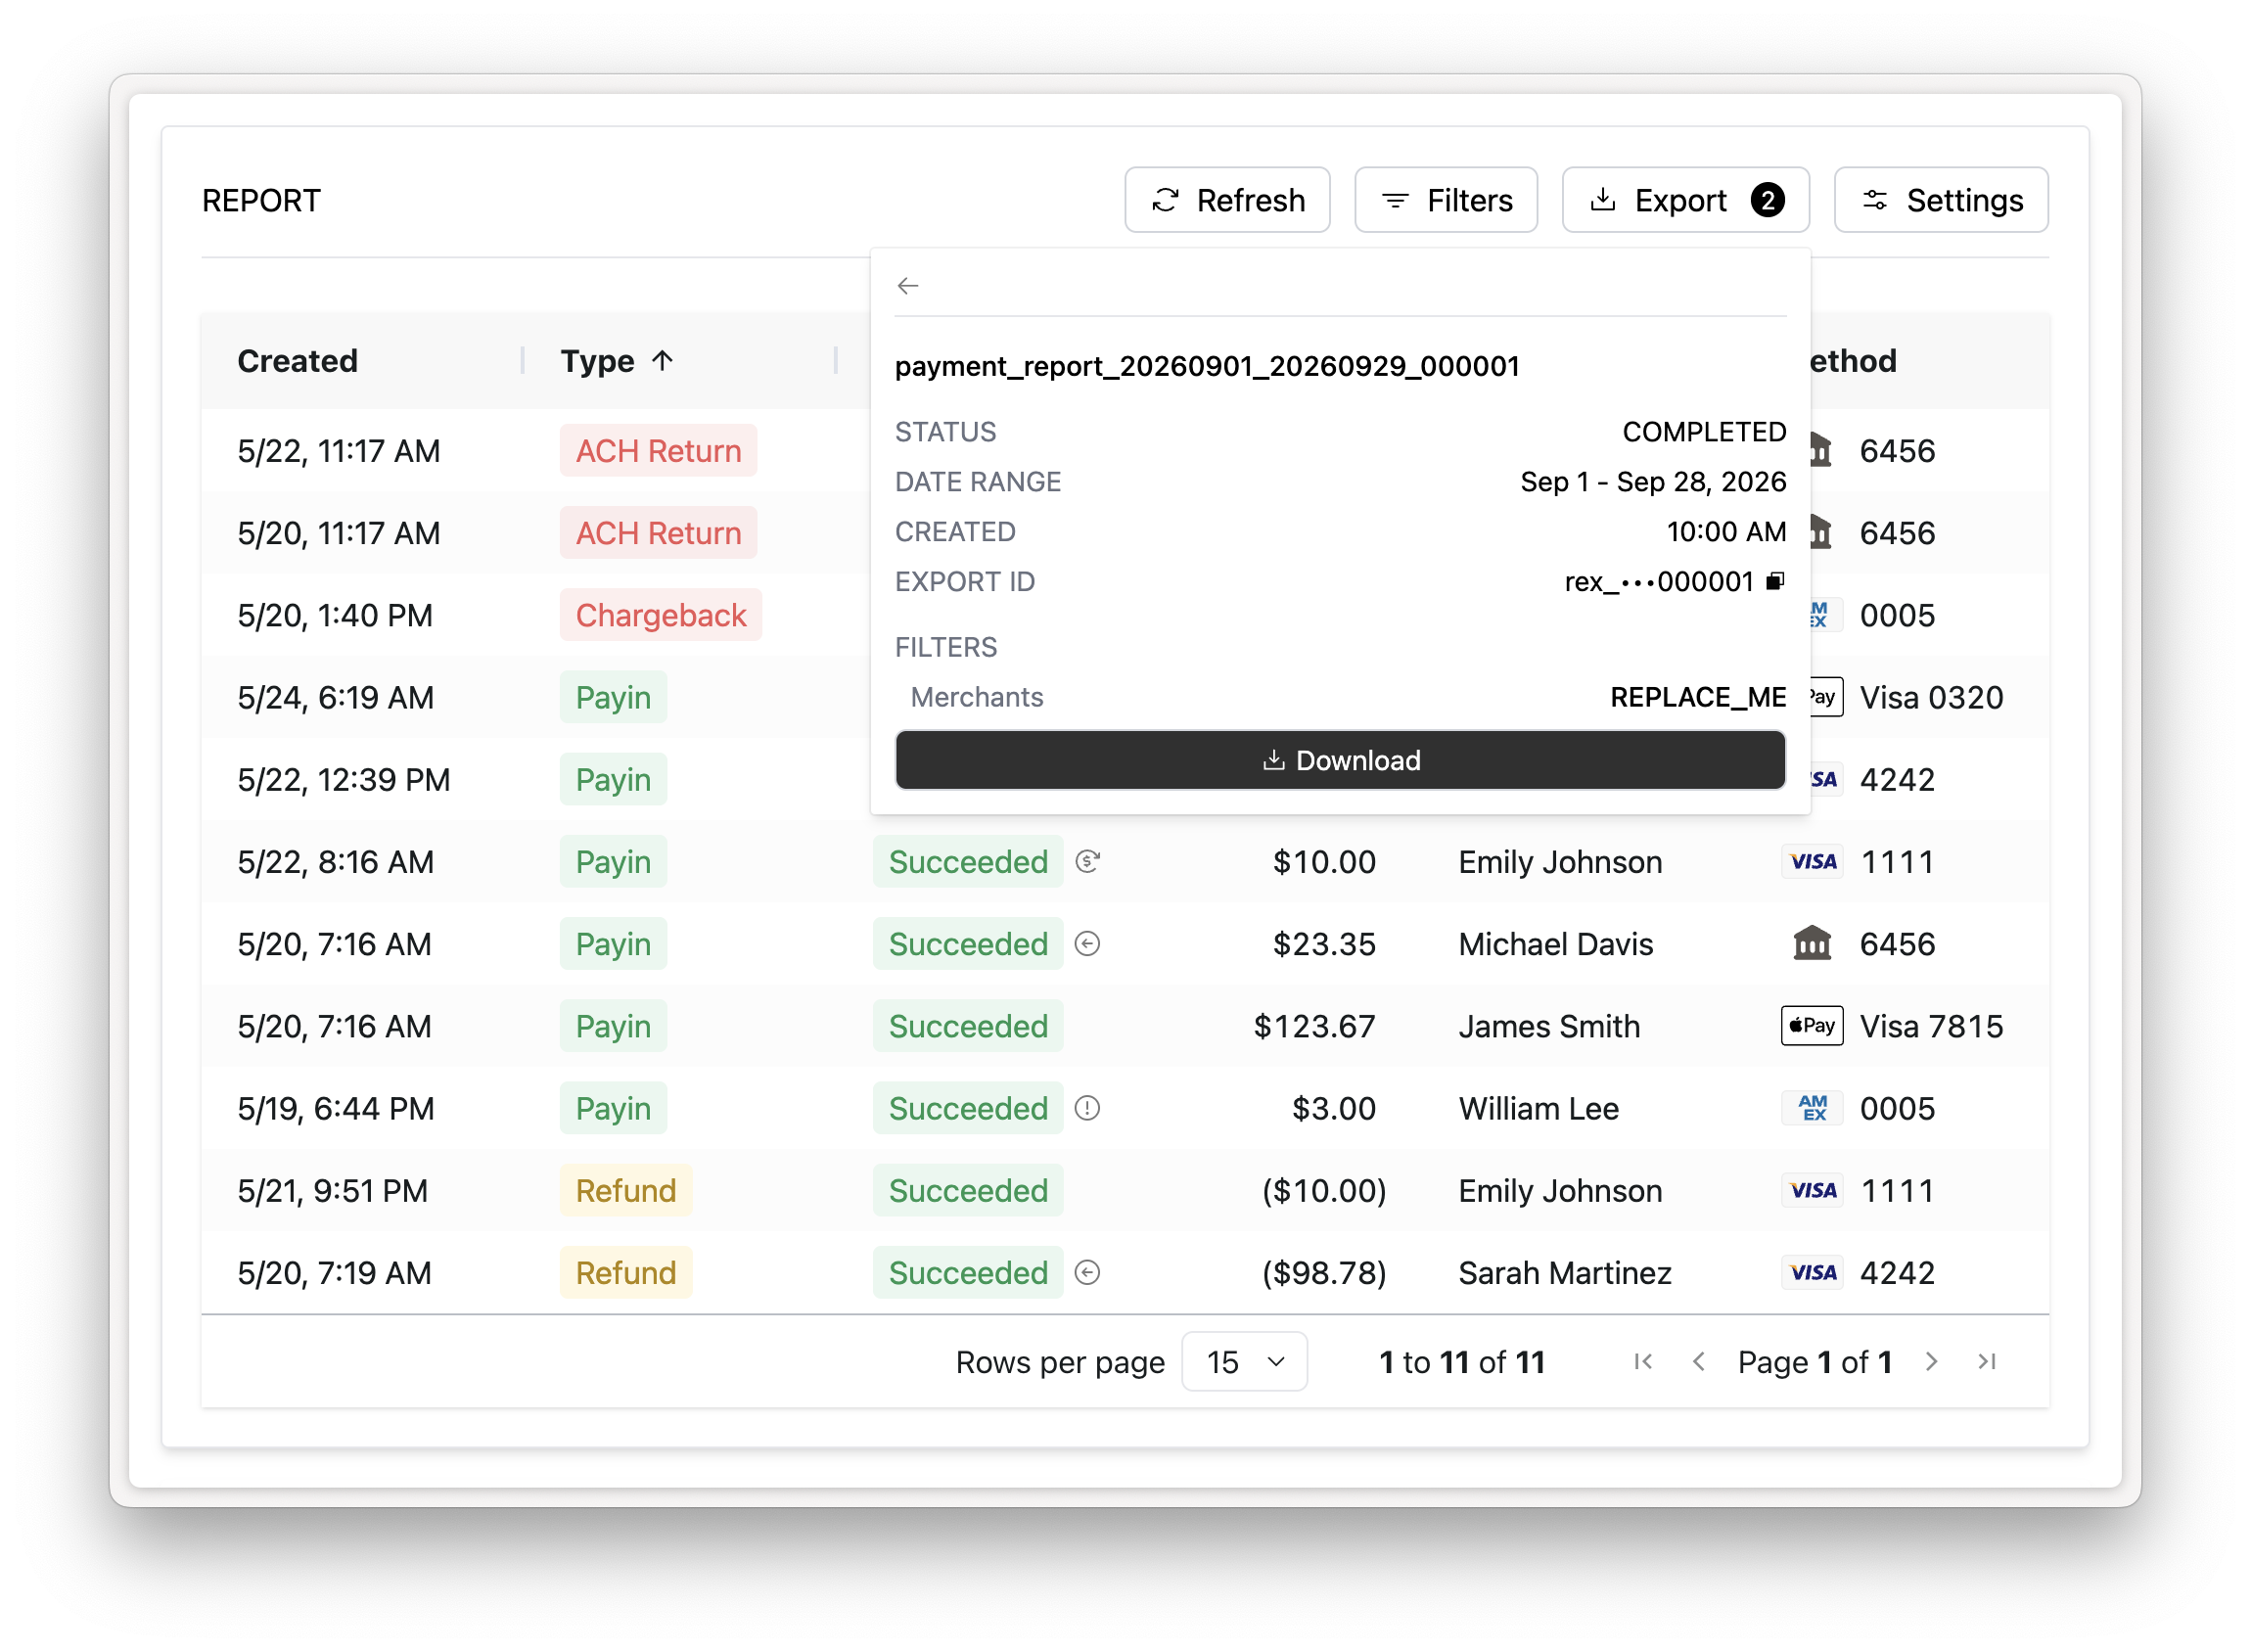Download the payment report

click(x=1341, y=761)
